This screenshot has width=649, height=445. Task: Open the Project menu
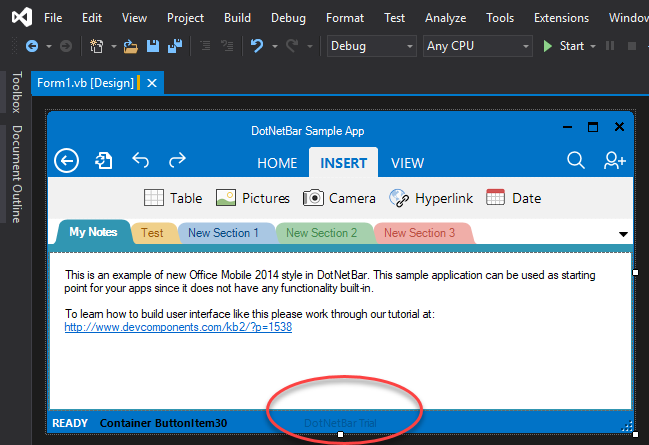coord(185,18)
